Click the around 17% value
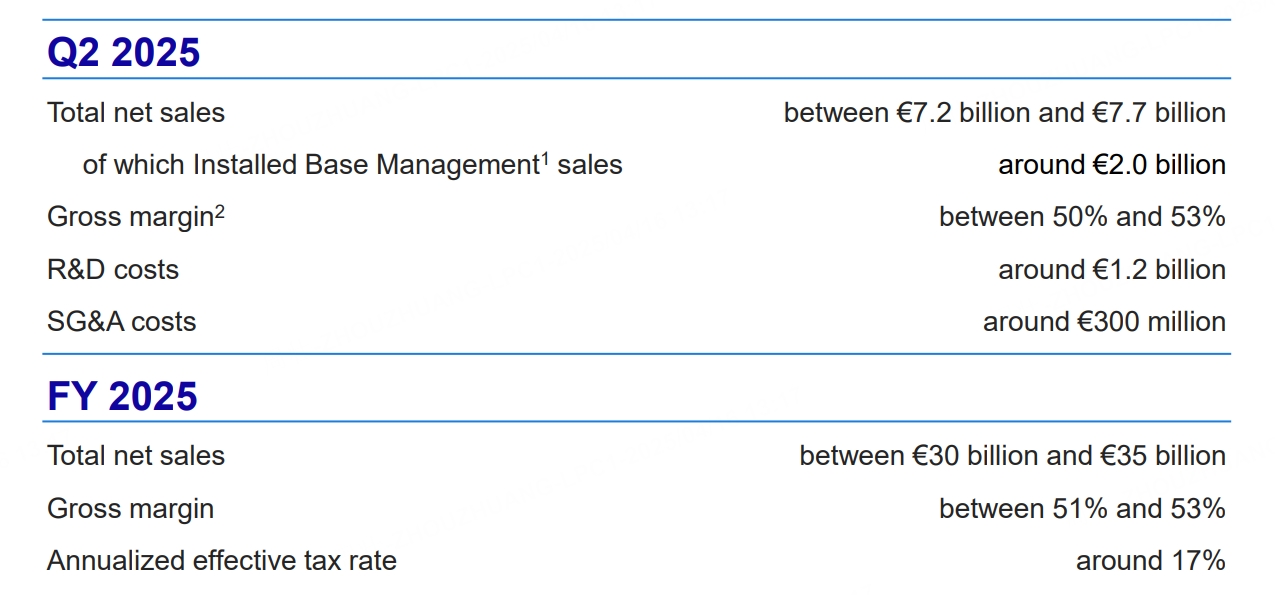1275x595 pixels. click(x=1151, y=561)
